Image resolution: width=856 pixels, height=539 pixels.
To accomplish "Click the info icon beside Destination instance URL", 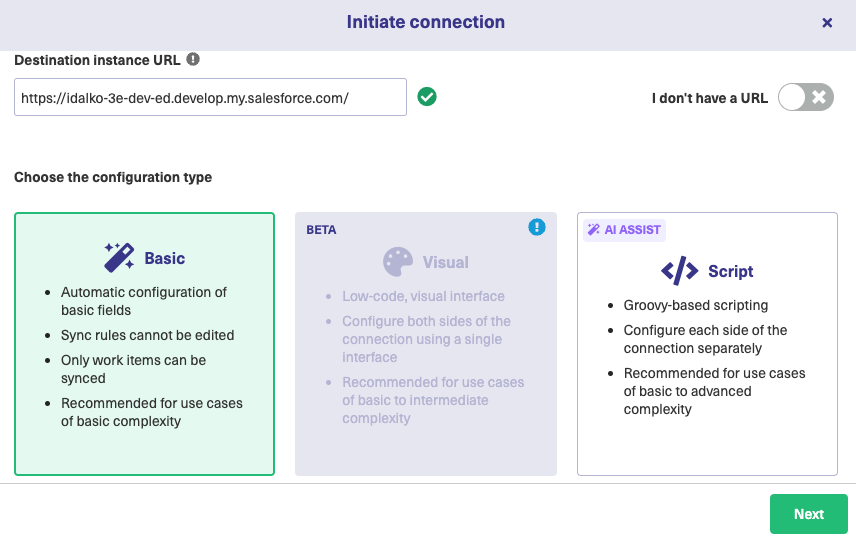I will (193, 59).
